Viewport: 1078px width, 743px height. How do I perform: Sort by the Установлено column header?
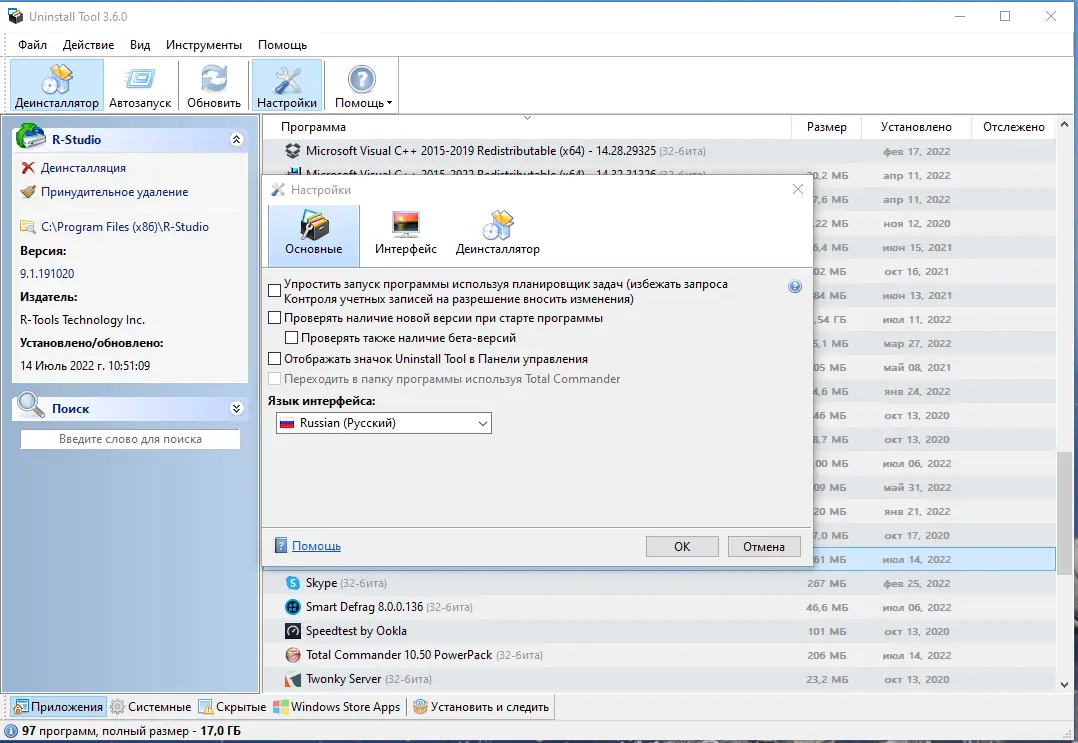(916, 127)
